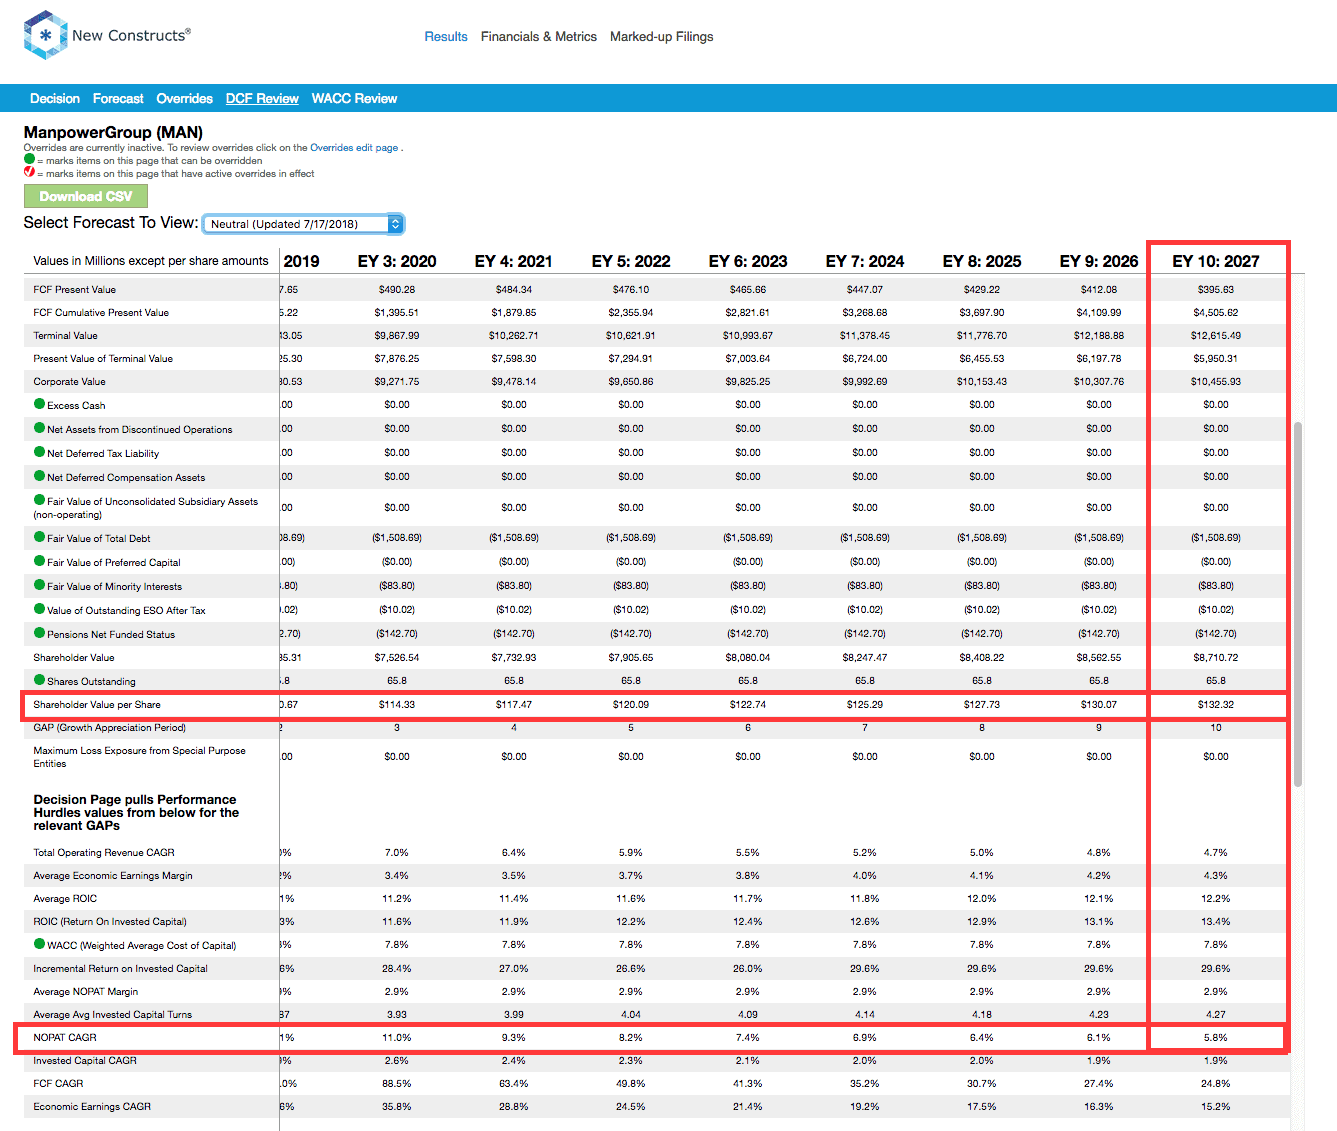1337x1131 pixels.
Task: Click Average Economic Earnings Margin label
Action: click(x=113, y=875)
